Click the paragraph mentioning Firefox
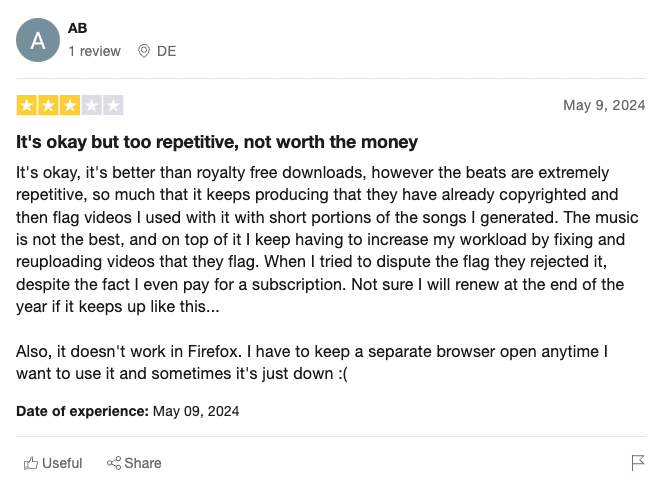 (312, 362)
